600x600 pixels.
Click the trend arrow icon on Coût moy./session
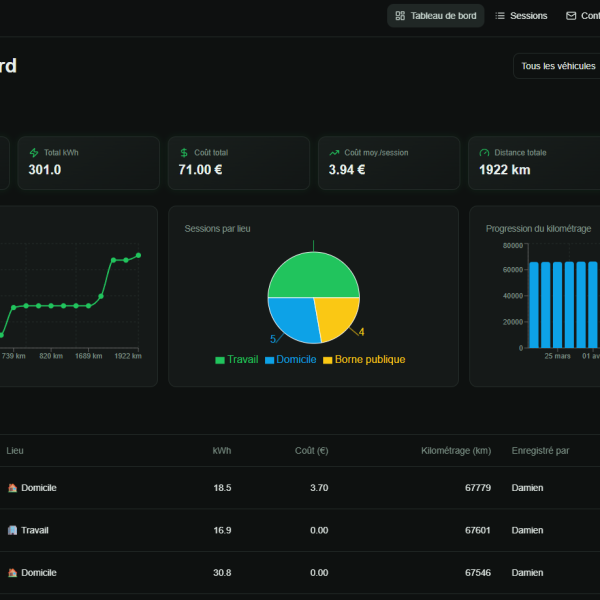tap(334, 153)
